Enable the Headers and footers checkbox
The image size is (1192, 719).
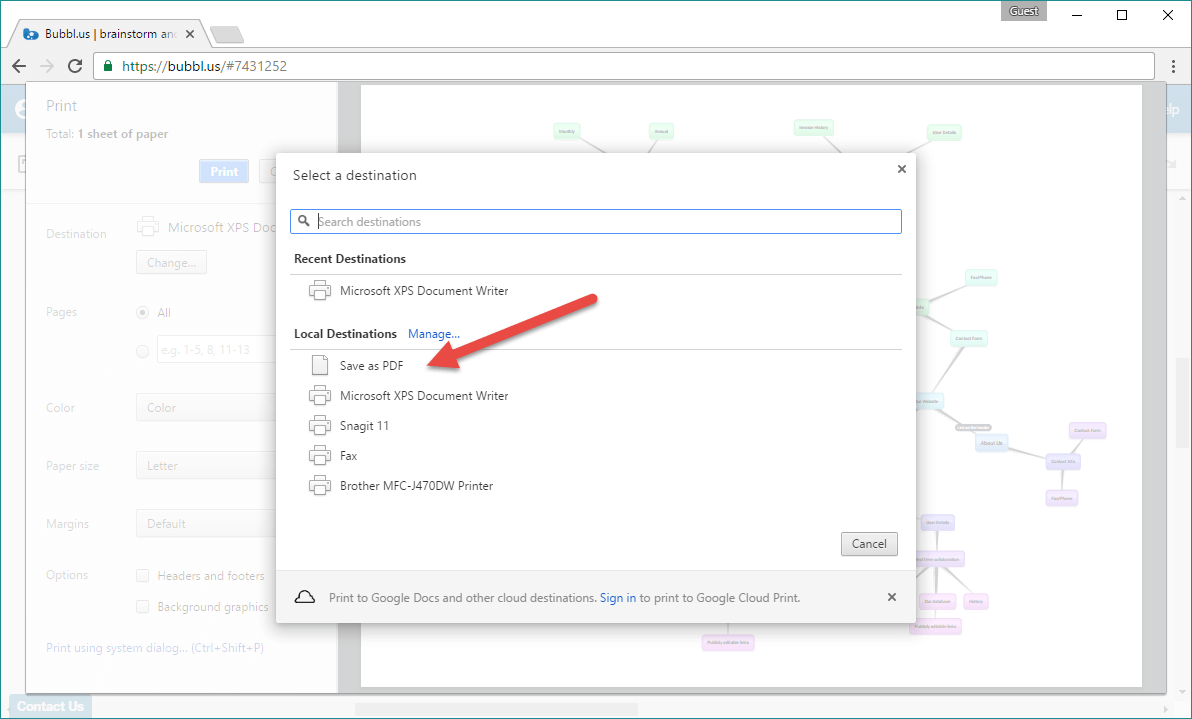pos(142,576)
